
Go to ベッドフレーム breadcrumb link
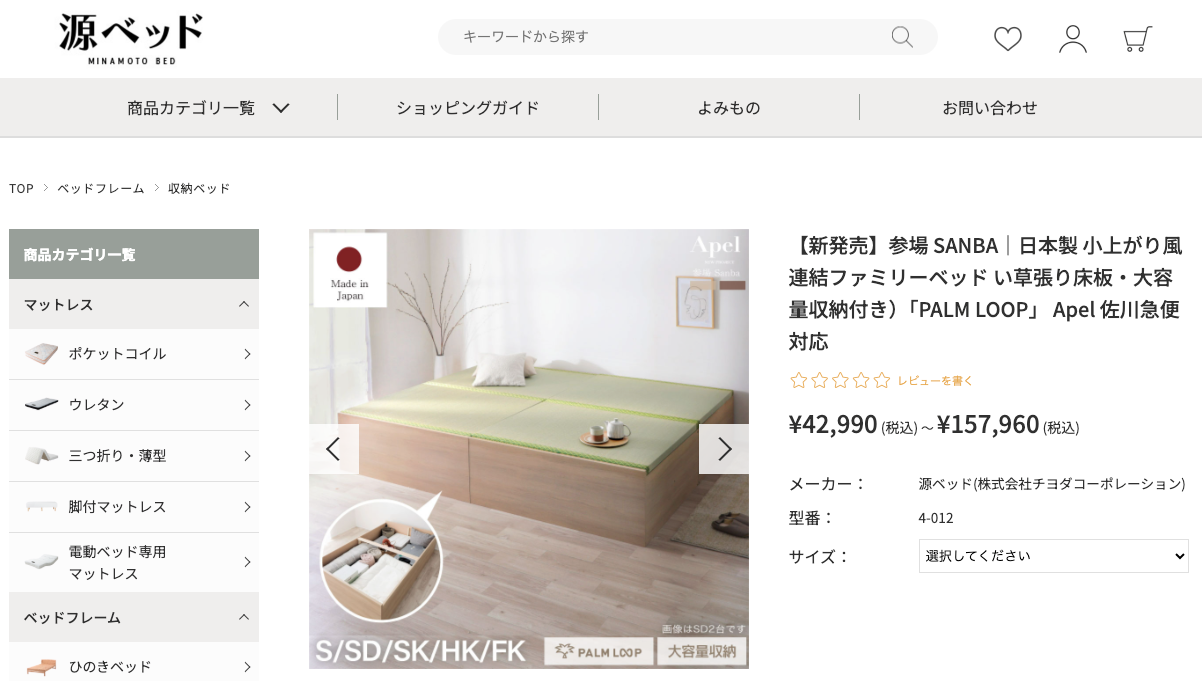tap(101, 188)
